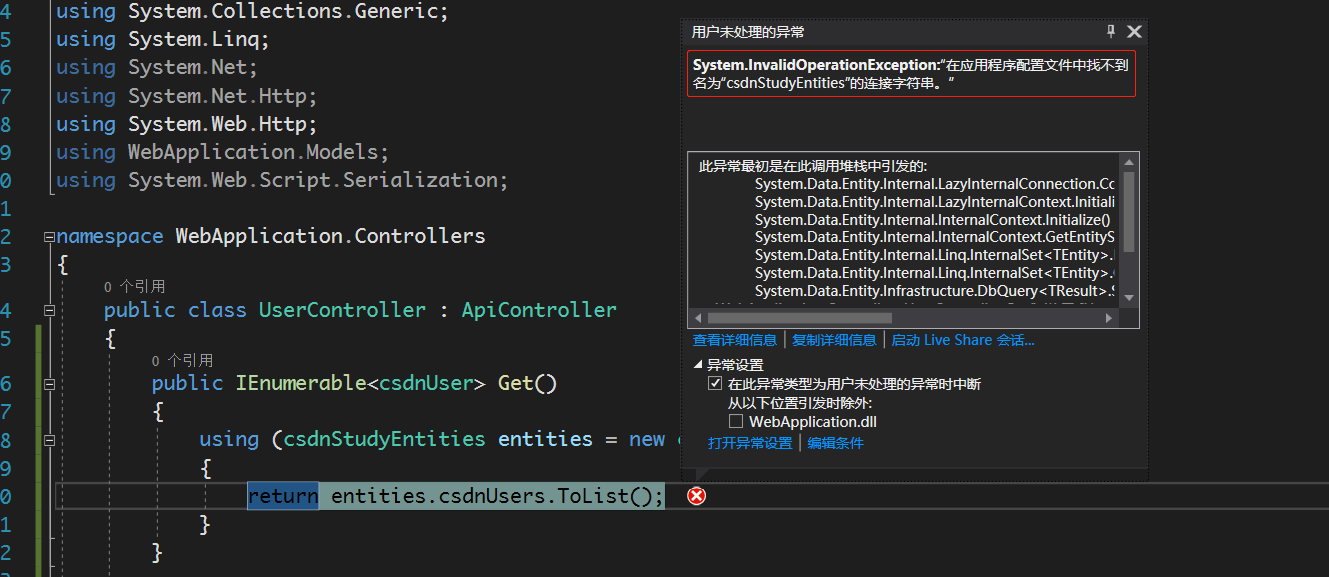The width and height of the screenshot is (1329, 577).
Task: Select the InternalContext.Initialize() call stack entry
Action: point(934,219)
